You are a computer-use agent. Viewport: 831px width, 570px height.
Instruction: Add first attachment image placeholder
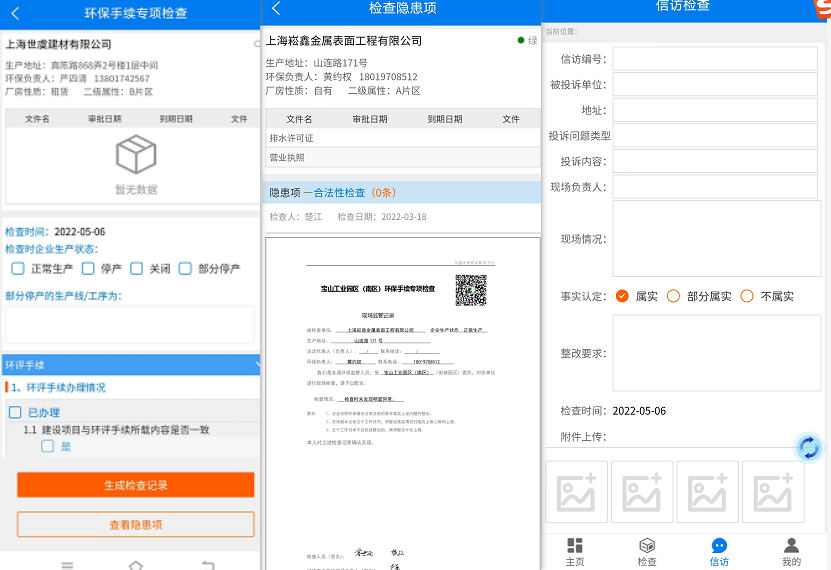(576, 492)
